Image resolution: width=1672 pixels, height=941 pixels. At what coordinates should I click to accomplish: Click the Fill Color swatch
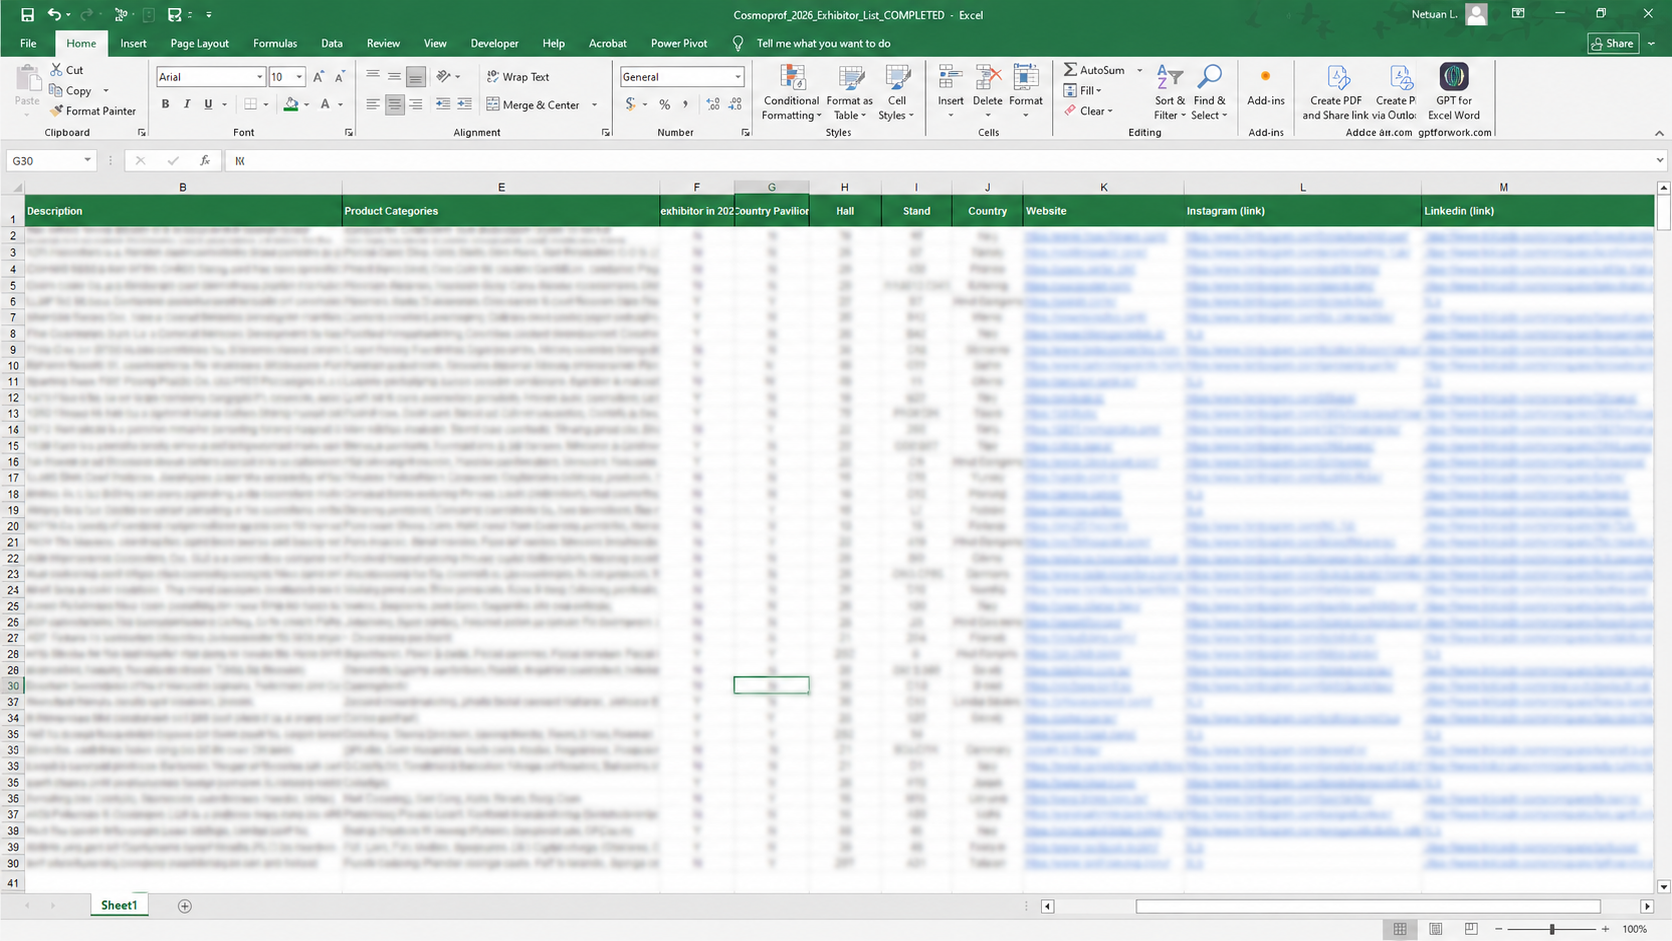(x=291, y=104)
